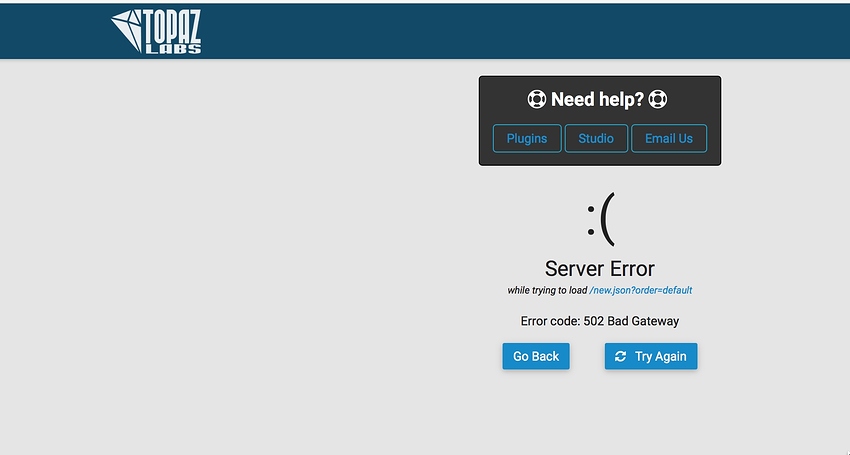Open the Studio help section
Image resolution: width=850 pixels, height=455 pixels.
click(596, 138)
